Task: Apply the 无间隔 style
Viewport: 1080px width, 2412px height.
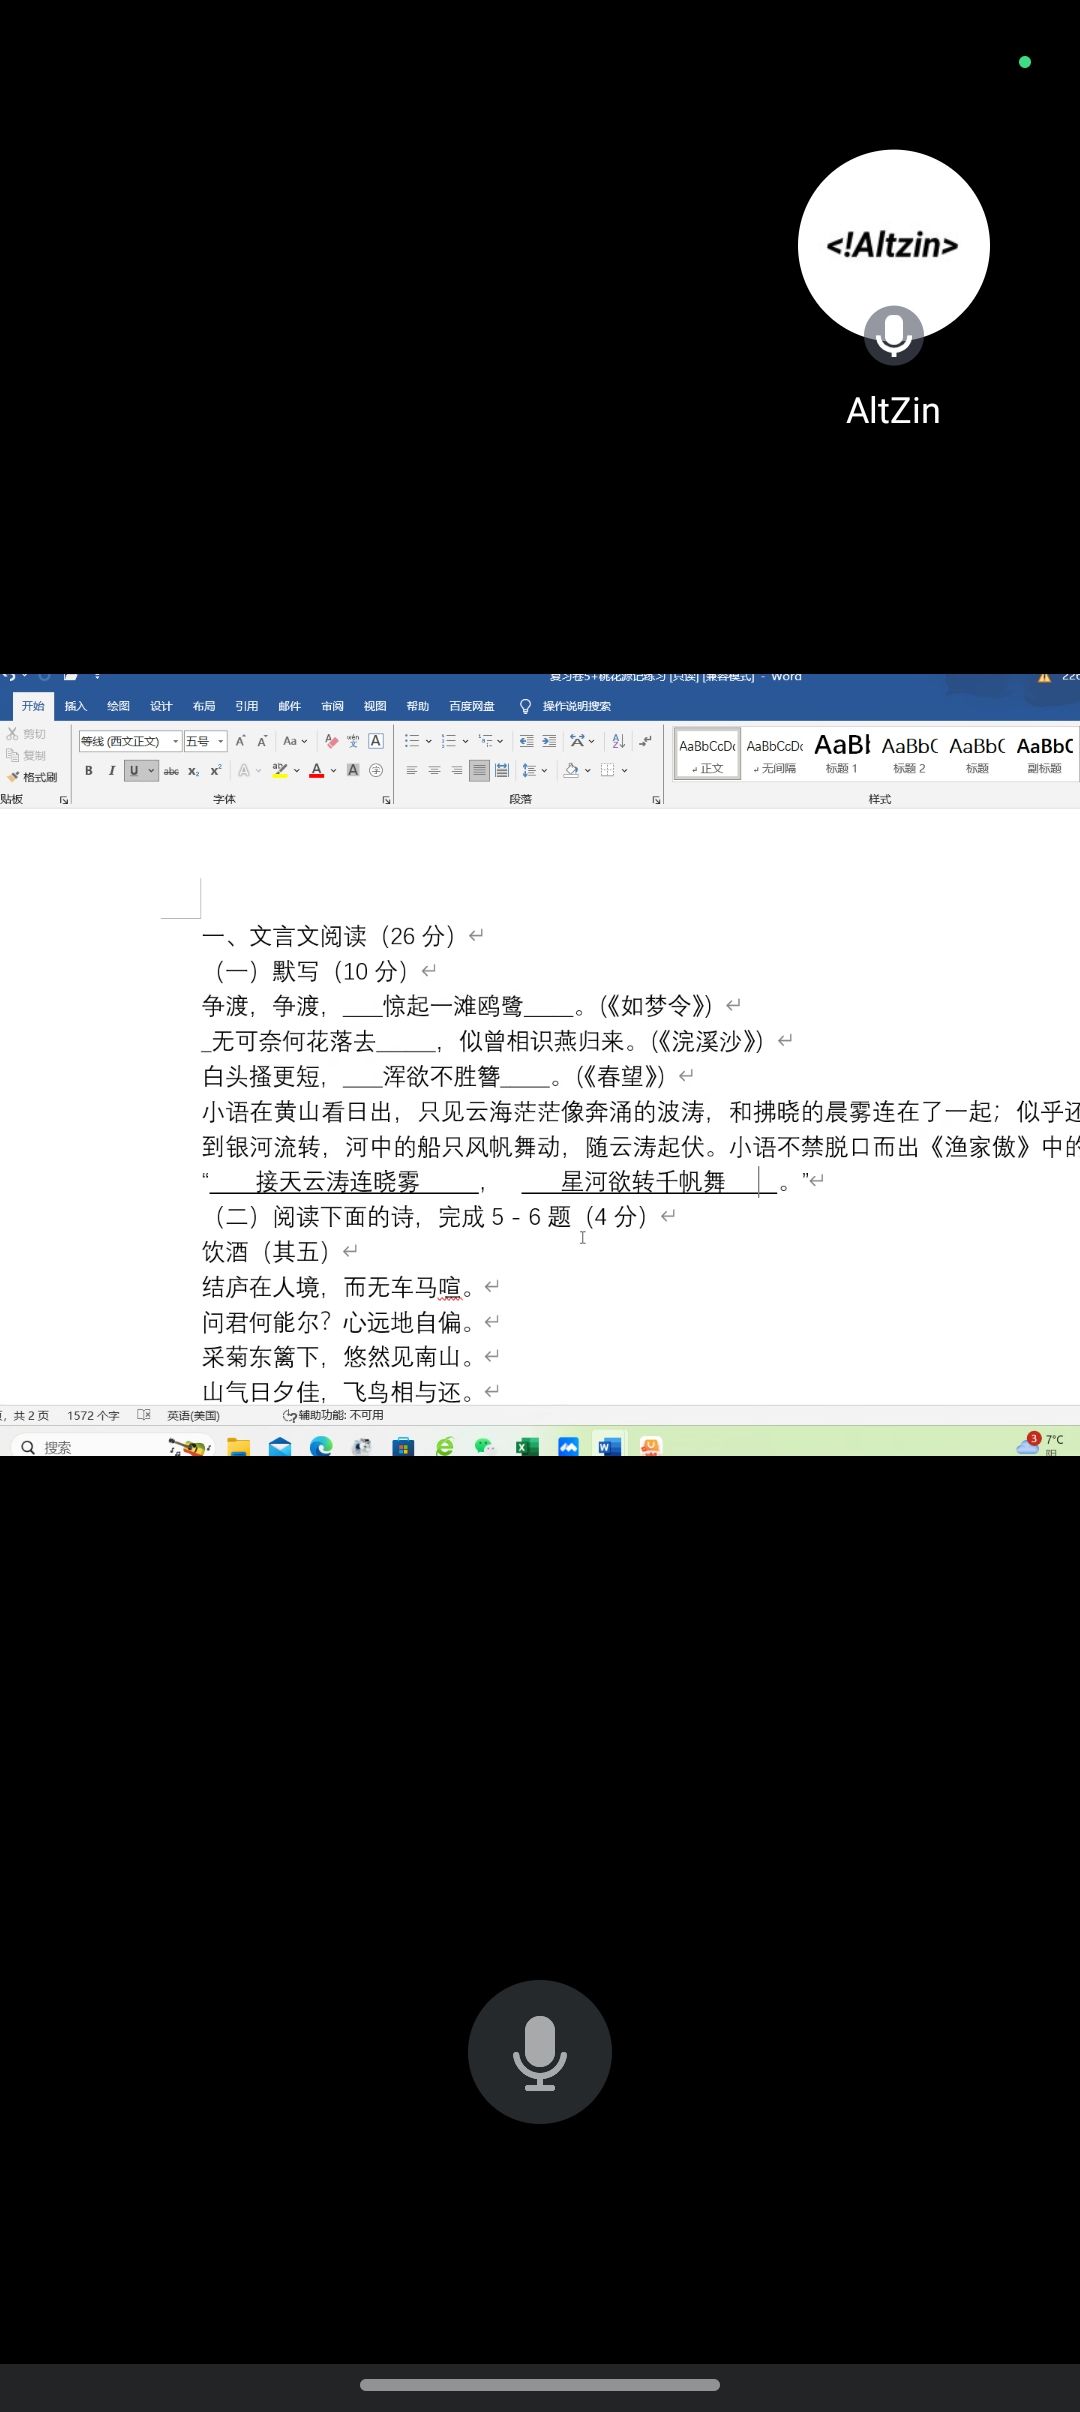Action: coord(774,753)
